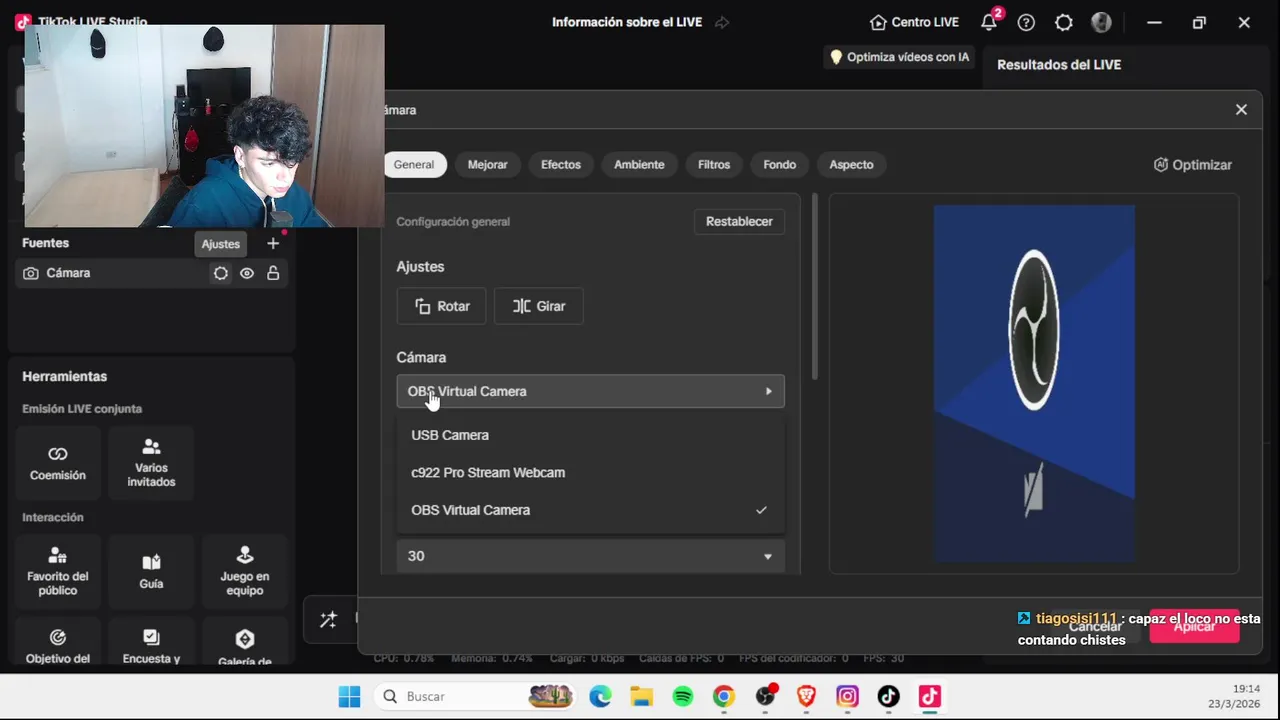Viewport: 1280px width, 720px height.
Task: Switch to the Aspecto tab
Action: [x=852, y=165]
